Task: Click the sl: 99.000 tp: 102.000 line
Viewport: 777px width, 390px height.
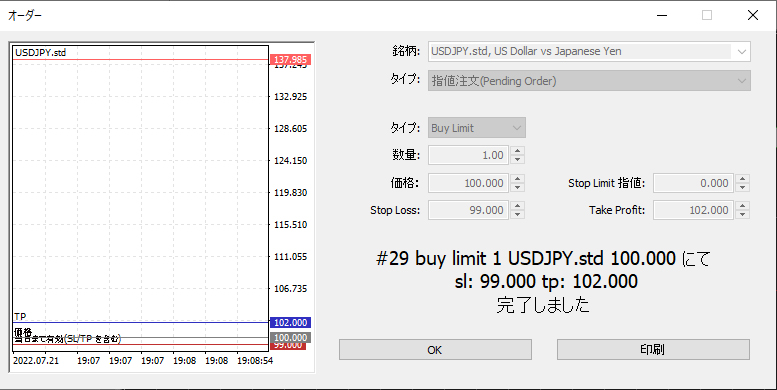Action: [x=546, y=281]
